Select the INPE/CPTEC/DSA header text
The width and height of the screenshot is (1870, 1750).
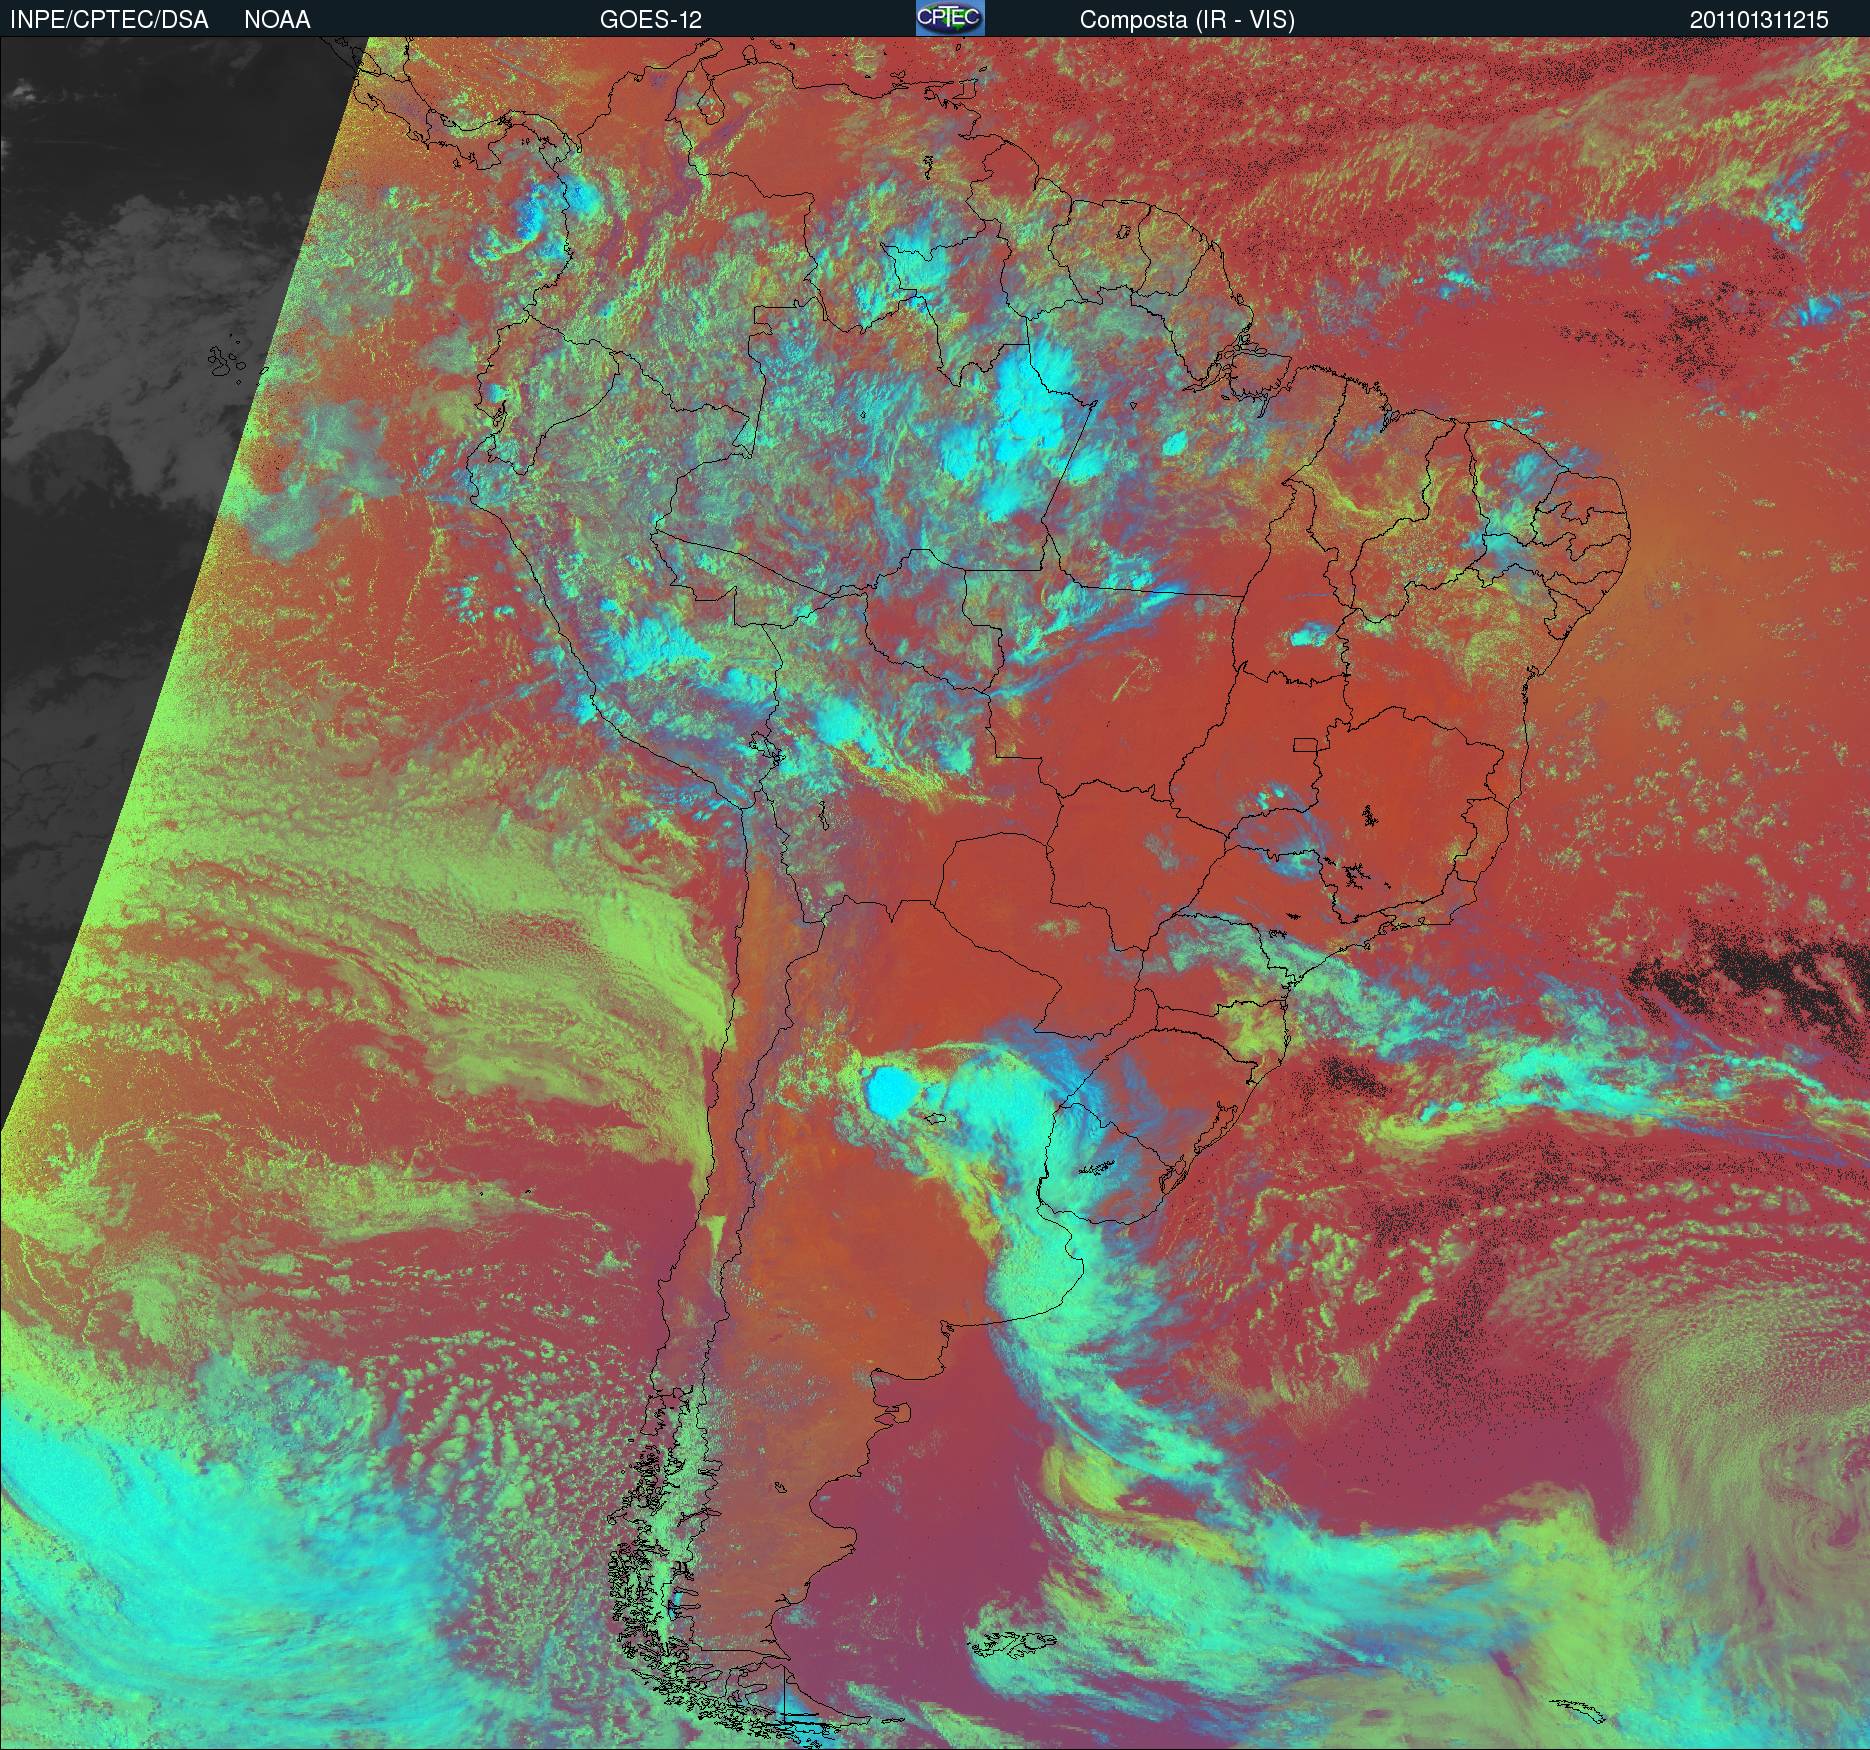tap(109, 20)
